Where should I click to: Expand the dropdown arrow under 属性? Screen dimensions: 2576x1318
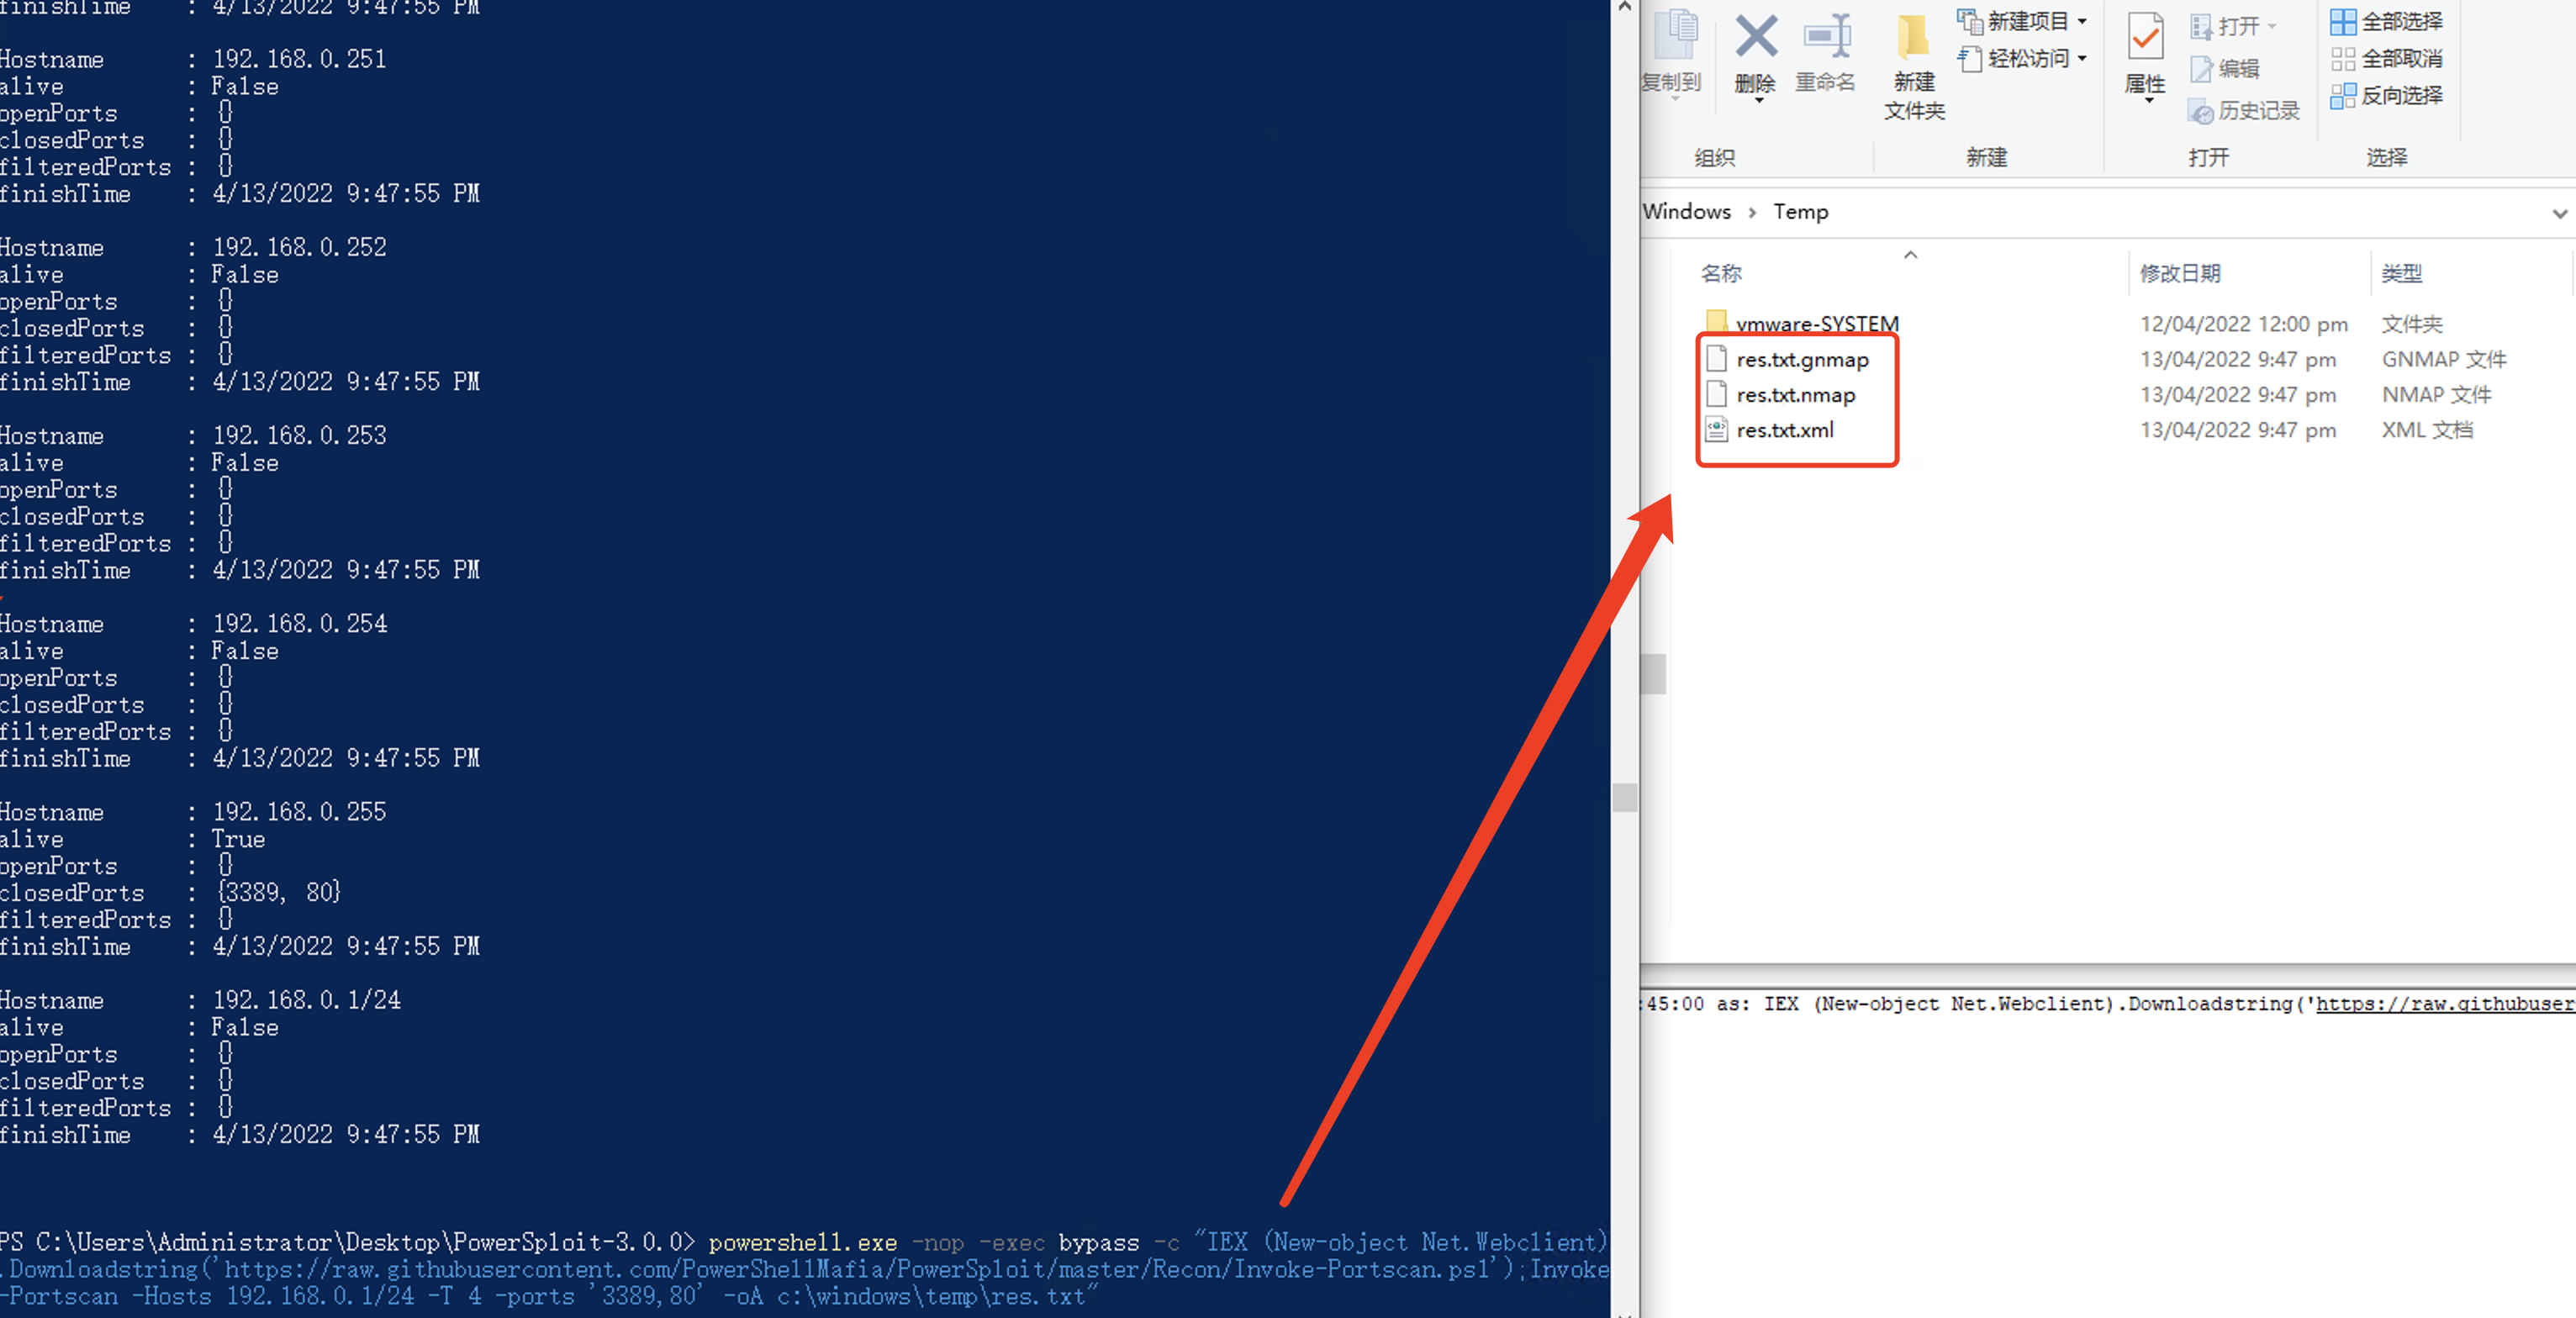[x=2148, y=101]
